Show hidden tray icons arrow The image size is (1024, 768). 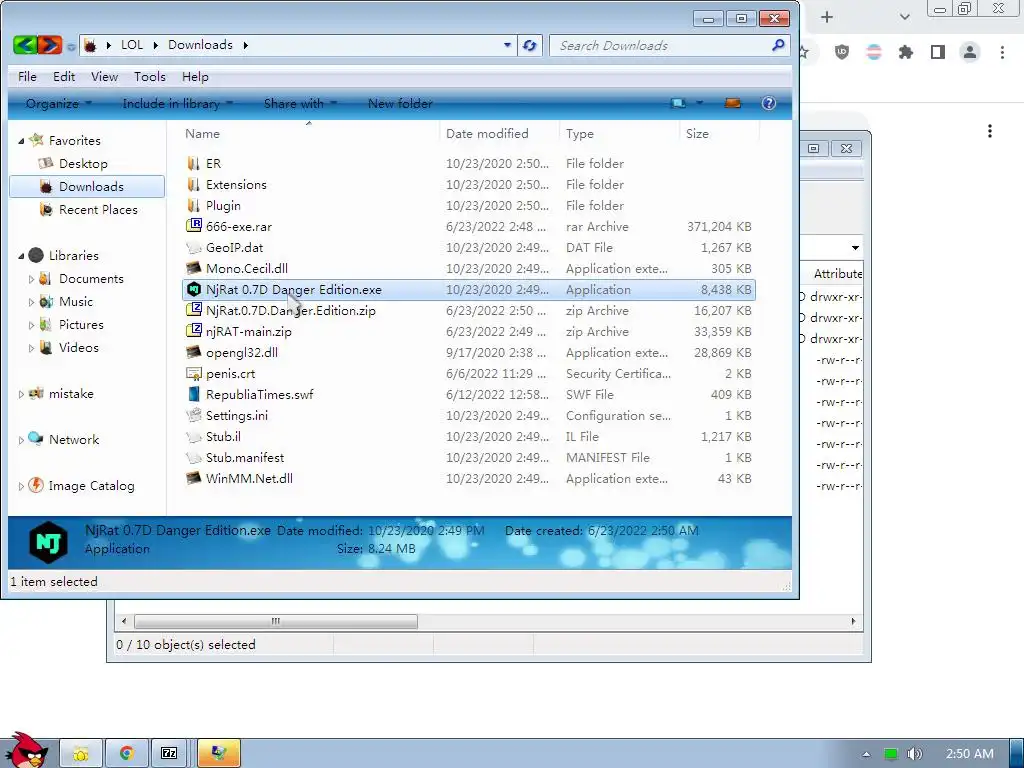tap(866, 754)
